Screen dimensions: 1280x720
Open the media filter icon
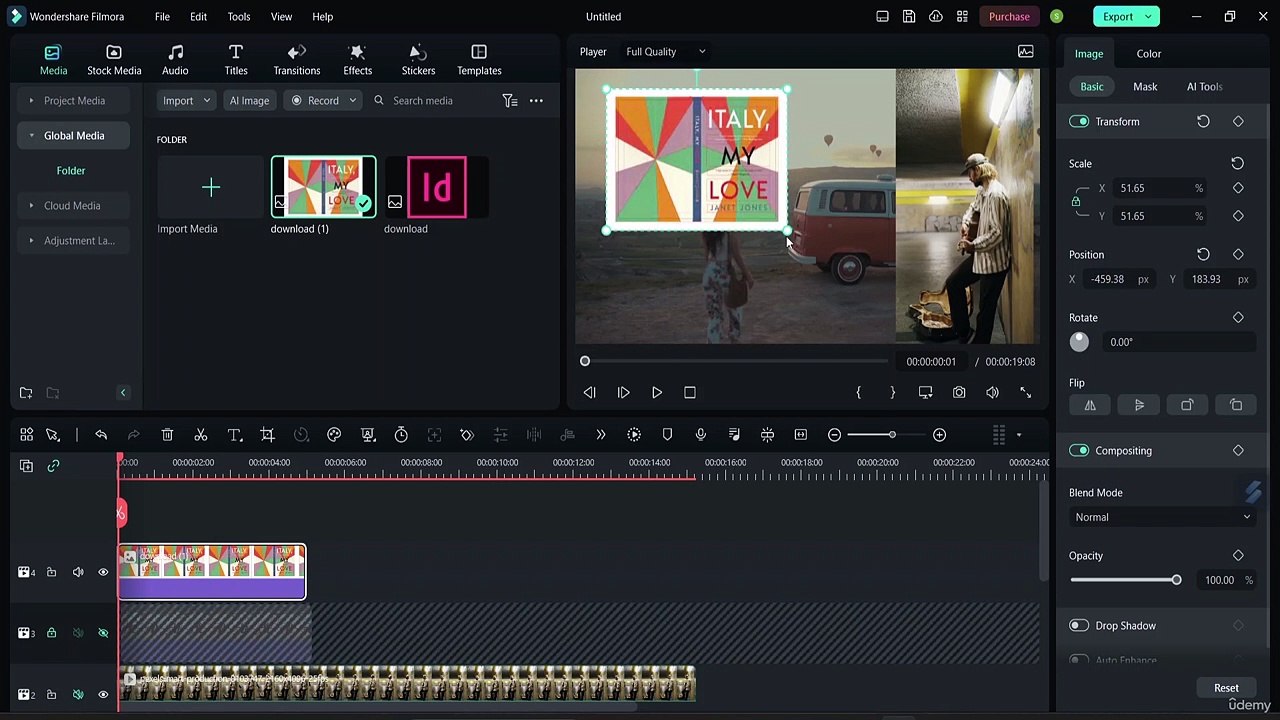click(x=510, y=100)
